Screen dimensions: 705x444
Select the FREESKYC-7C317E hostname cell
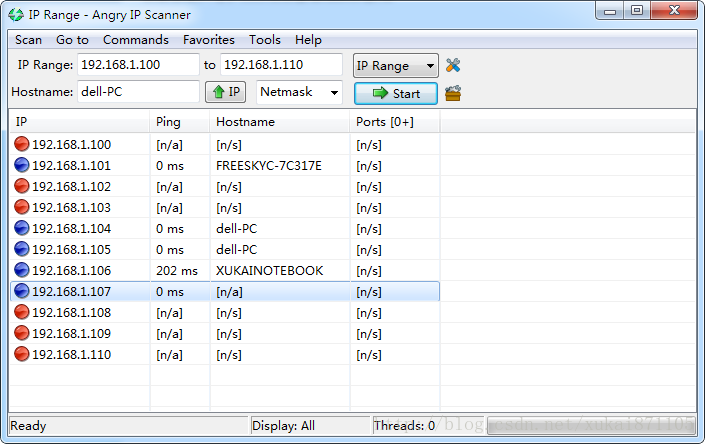pos(269,166)
